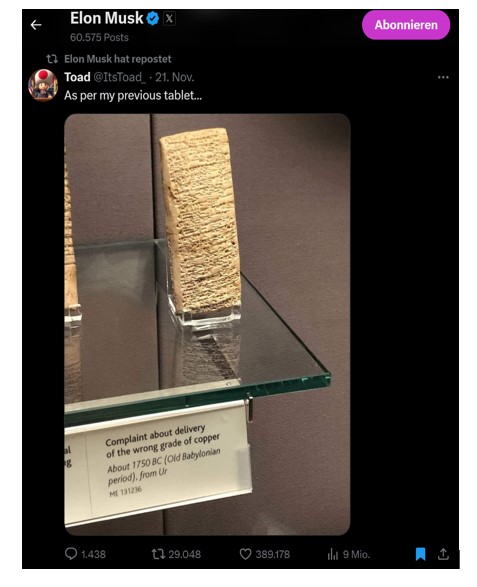Image resolution: width=477 pixels, height=587 pixels.
Task: Open Toad's profile avatar picture
Action: pyautogui.click(x=43, y=85)
